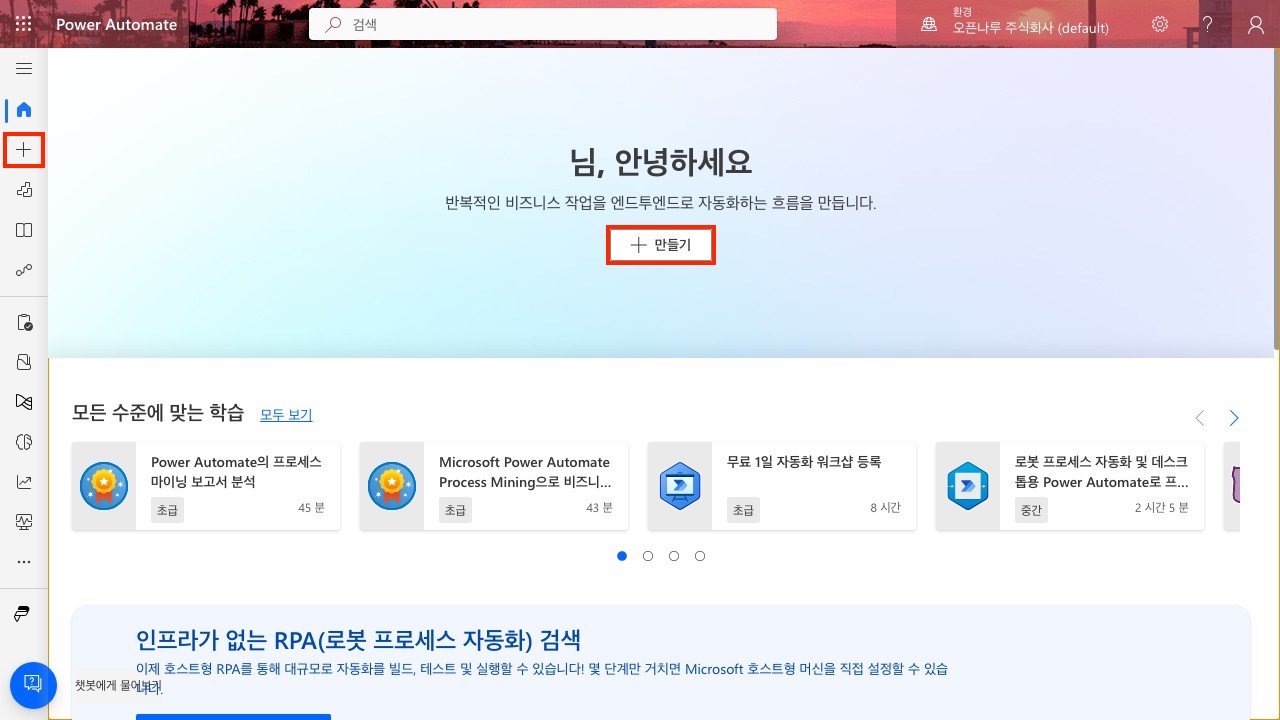Click the chatbot help bubble button
1280x720 pixels.
point(32,684)
